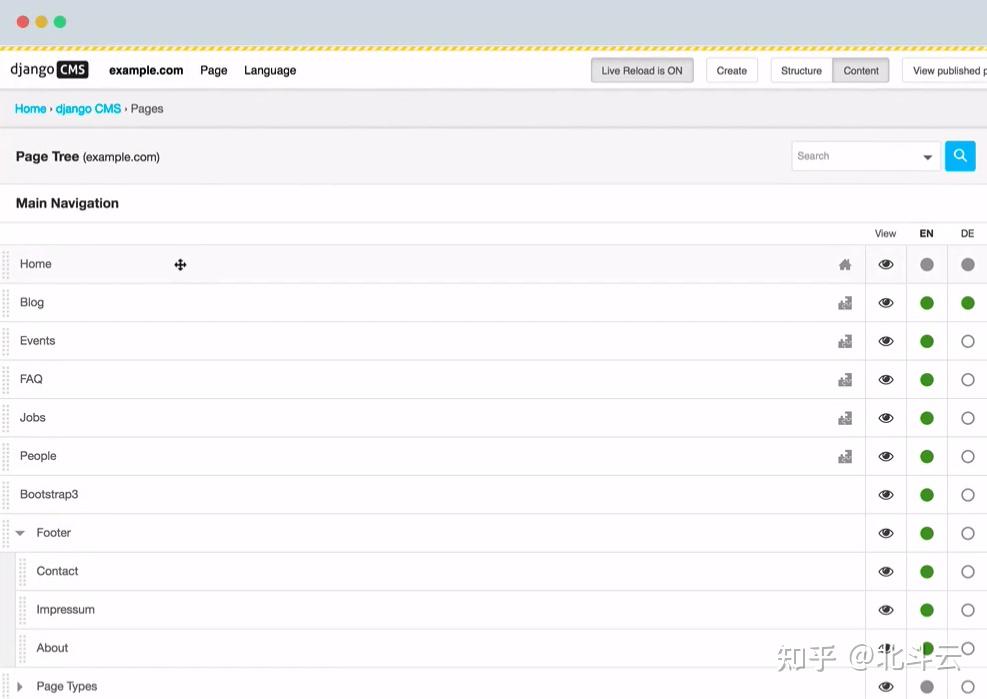This screenshot has width=987, height=699.
Task: Click the View published button
Action: 945,71
